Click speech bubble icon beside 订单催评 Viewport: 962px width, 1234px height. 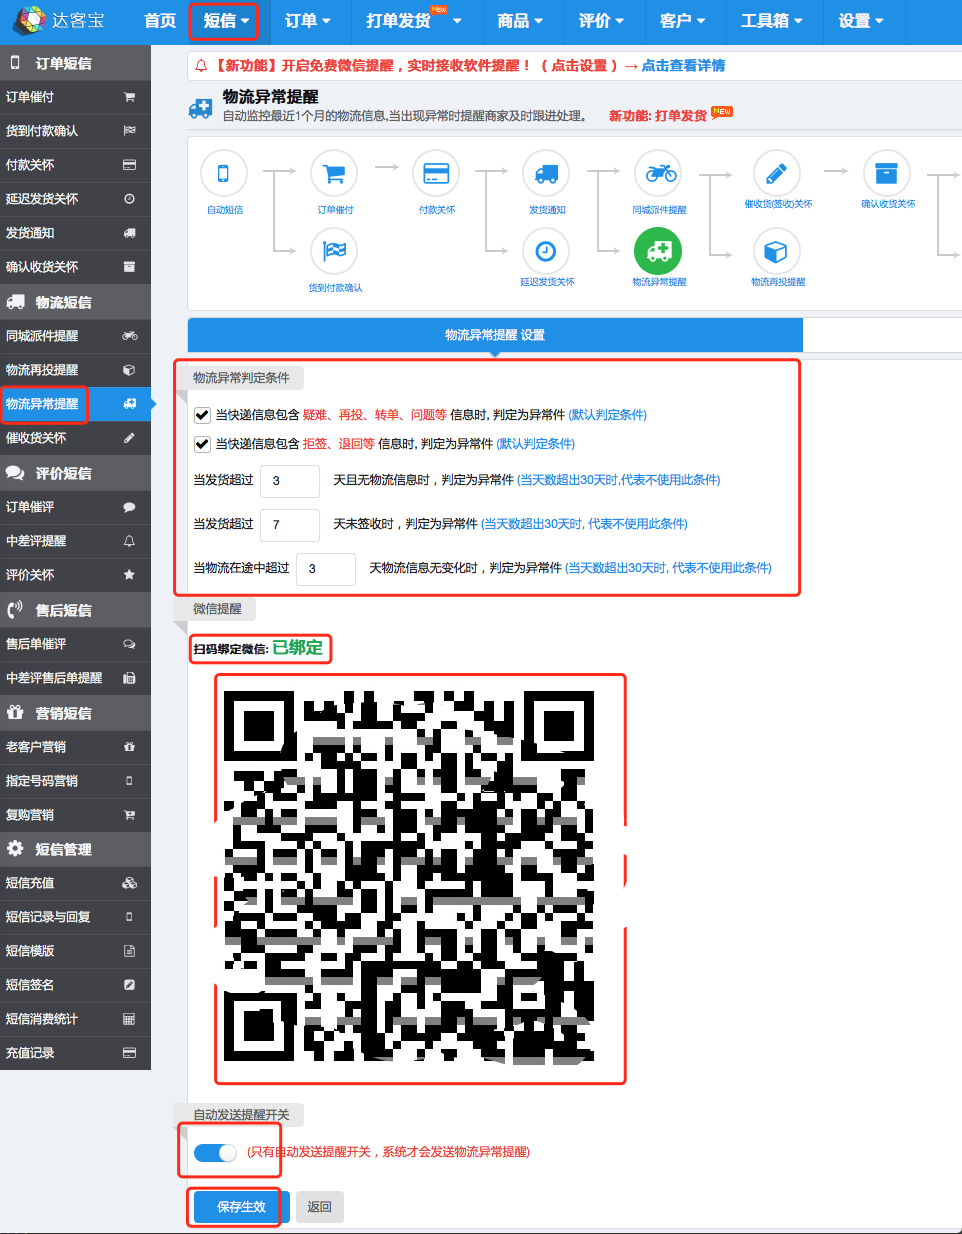coord(129,507)
